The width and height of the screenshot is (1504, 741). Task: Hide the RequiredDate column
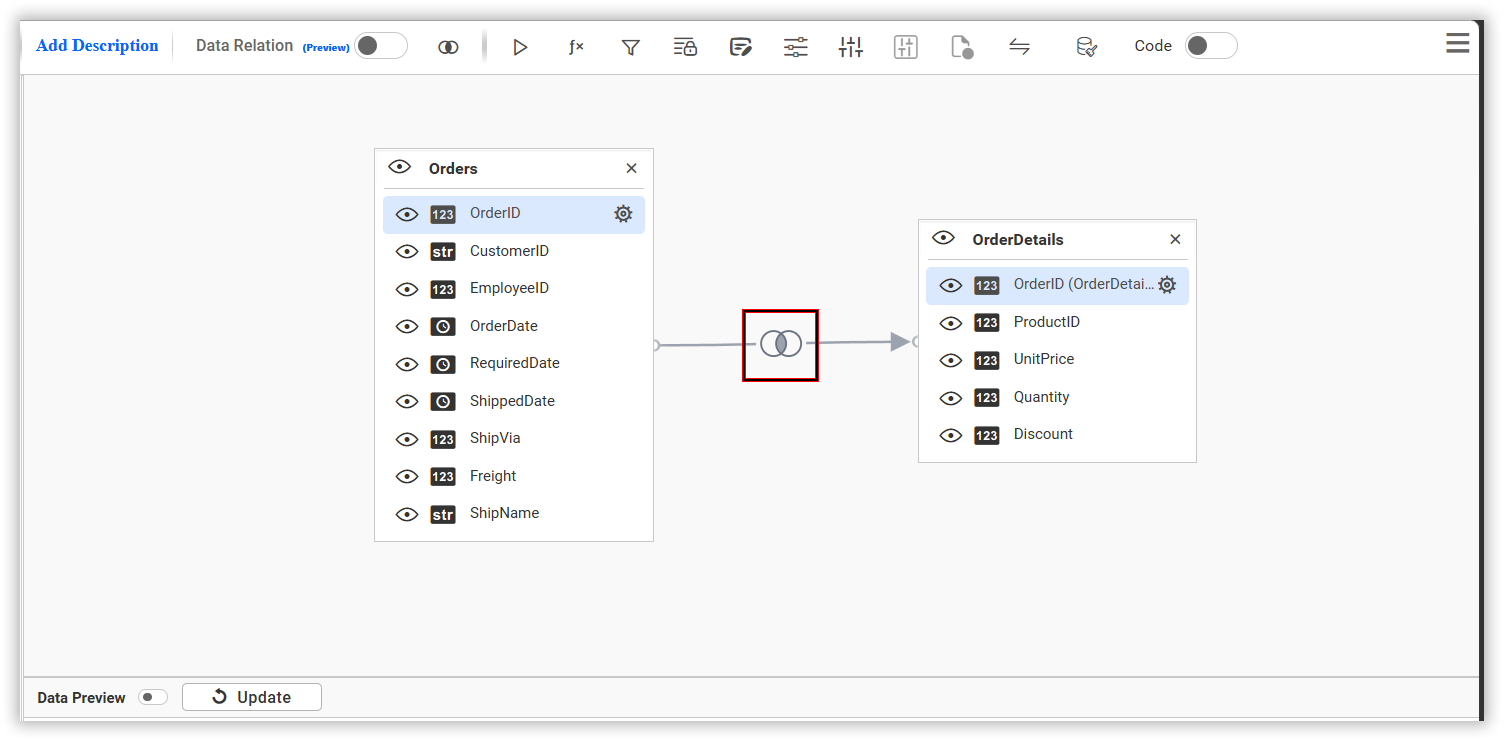406,364
